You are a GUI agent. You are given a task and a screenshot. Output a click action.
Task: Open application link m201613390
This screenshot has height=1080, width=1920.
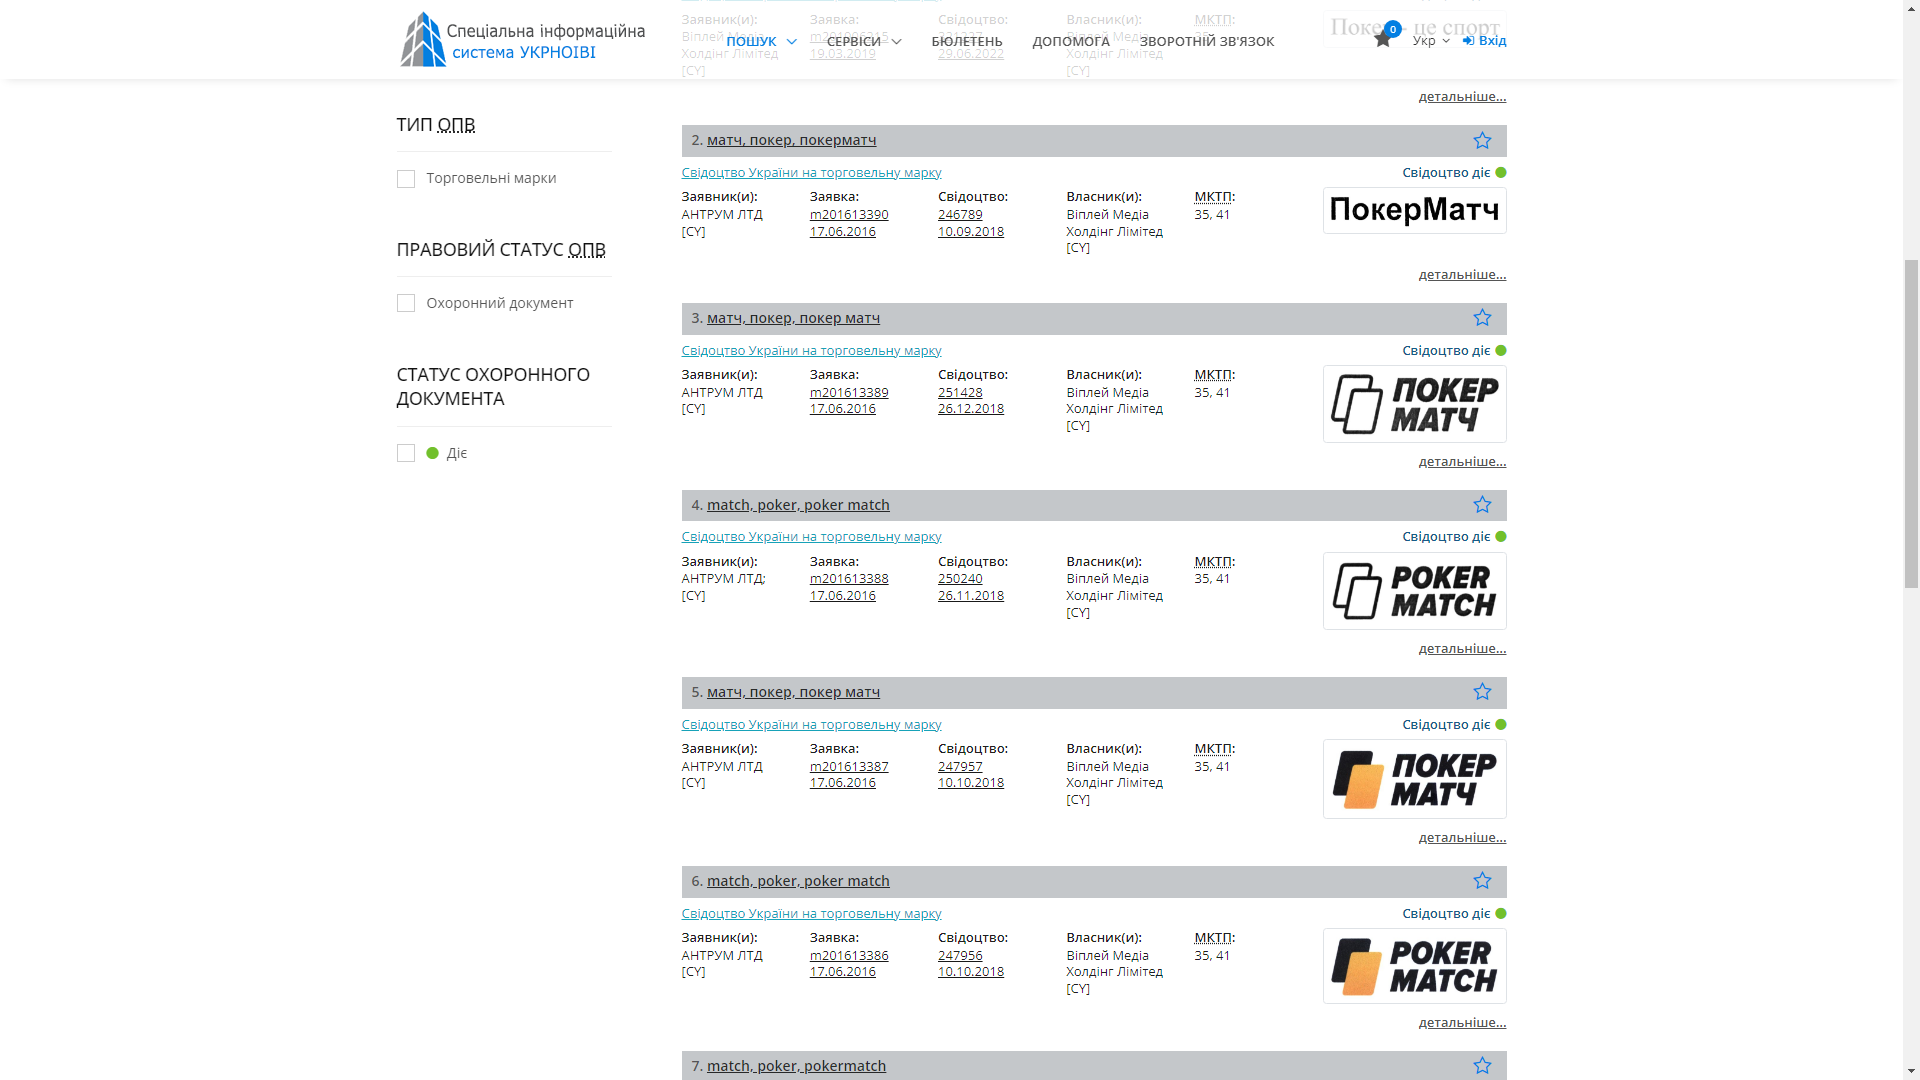848,214
